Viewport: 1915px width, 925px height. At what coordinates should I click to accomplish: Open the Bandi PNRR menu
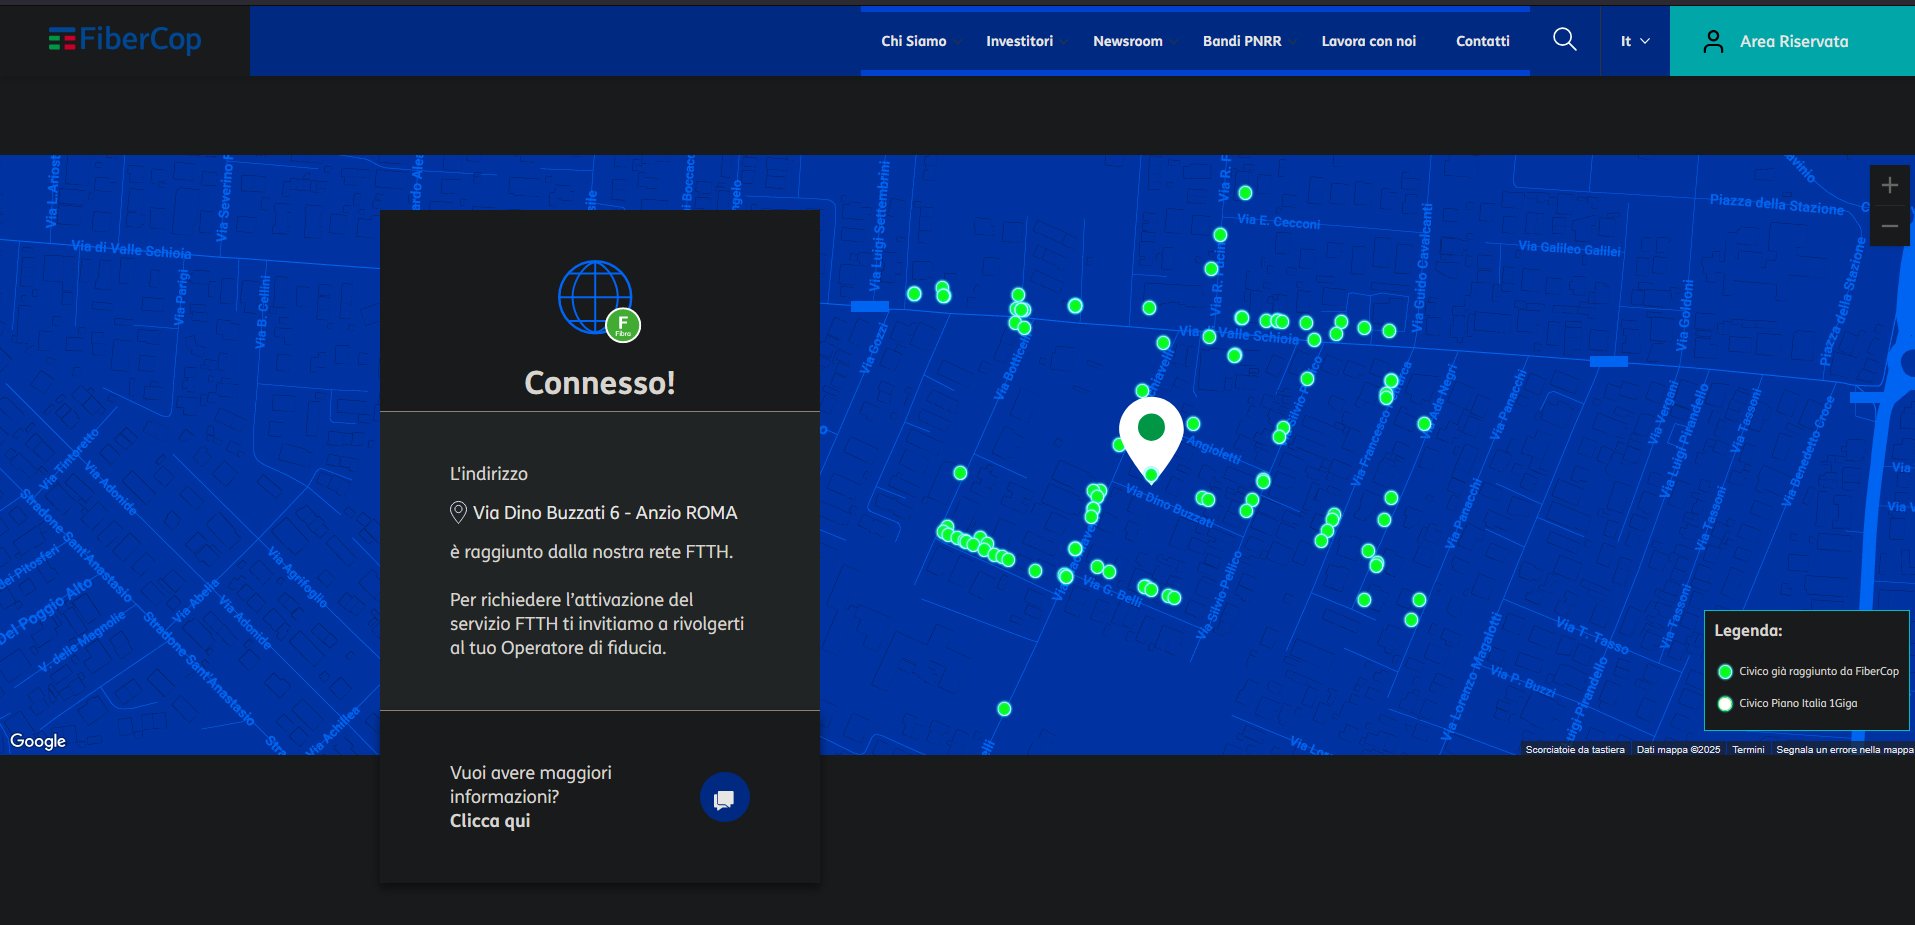(1242, 41)
